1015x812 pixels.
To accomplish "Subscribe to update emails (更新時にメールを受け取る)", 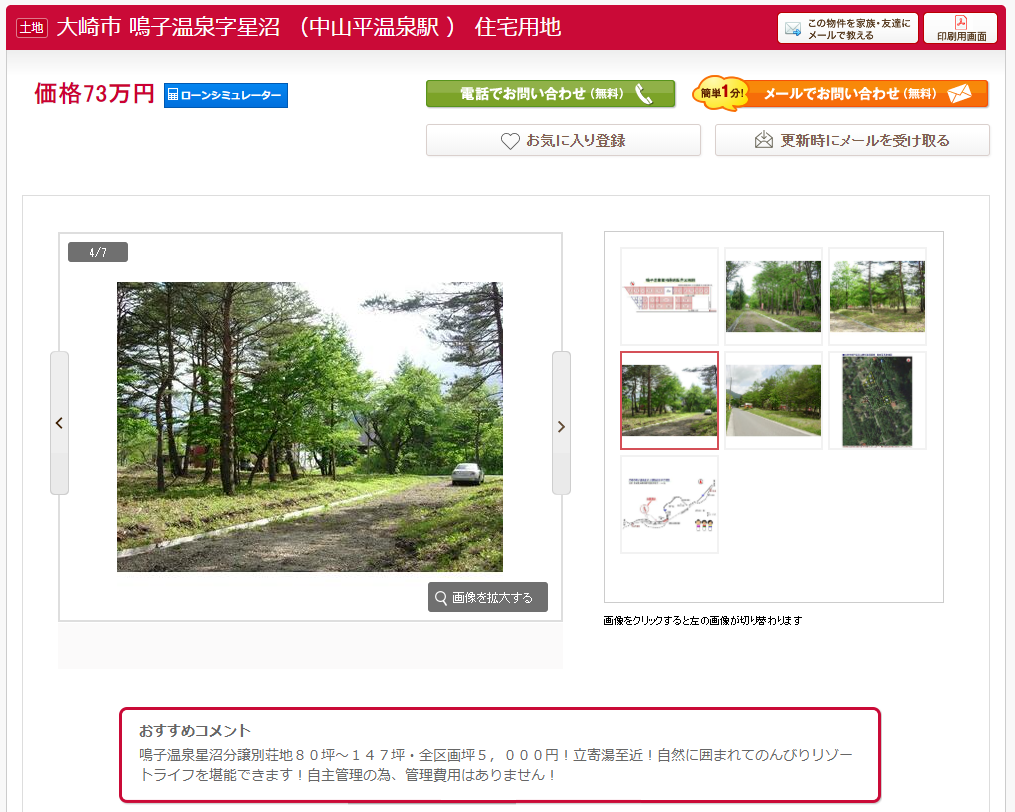I will 852,141.
